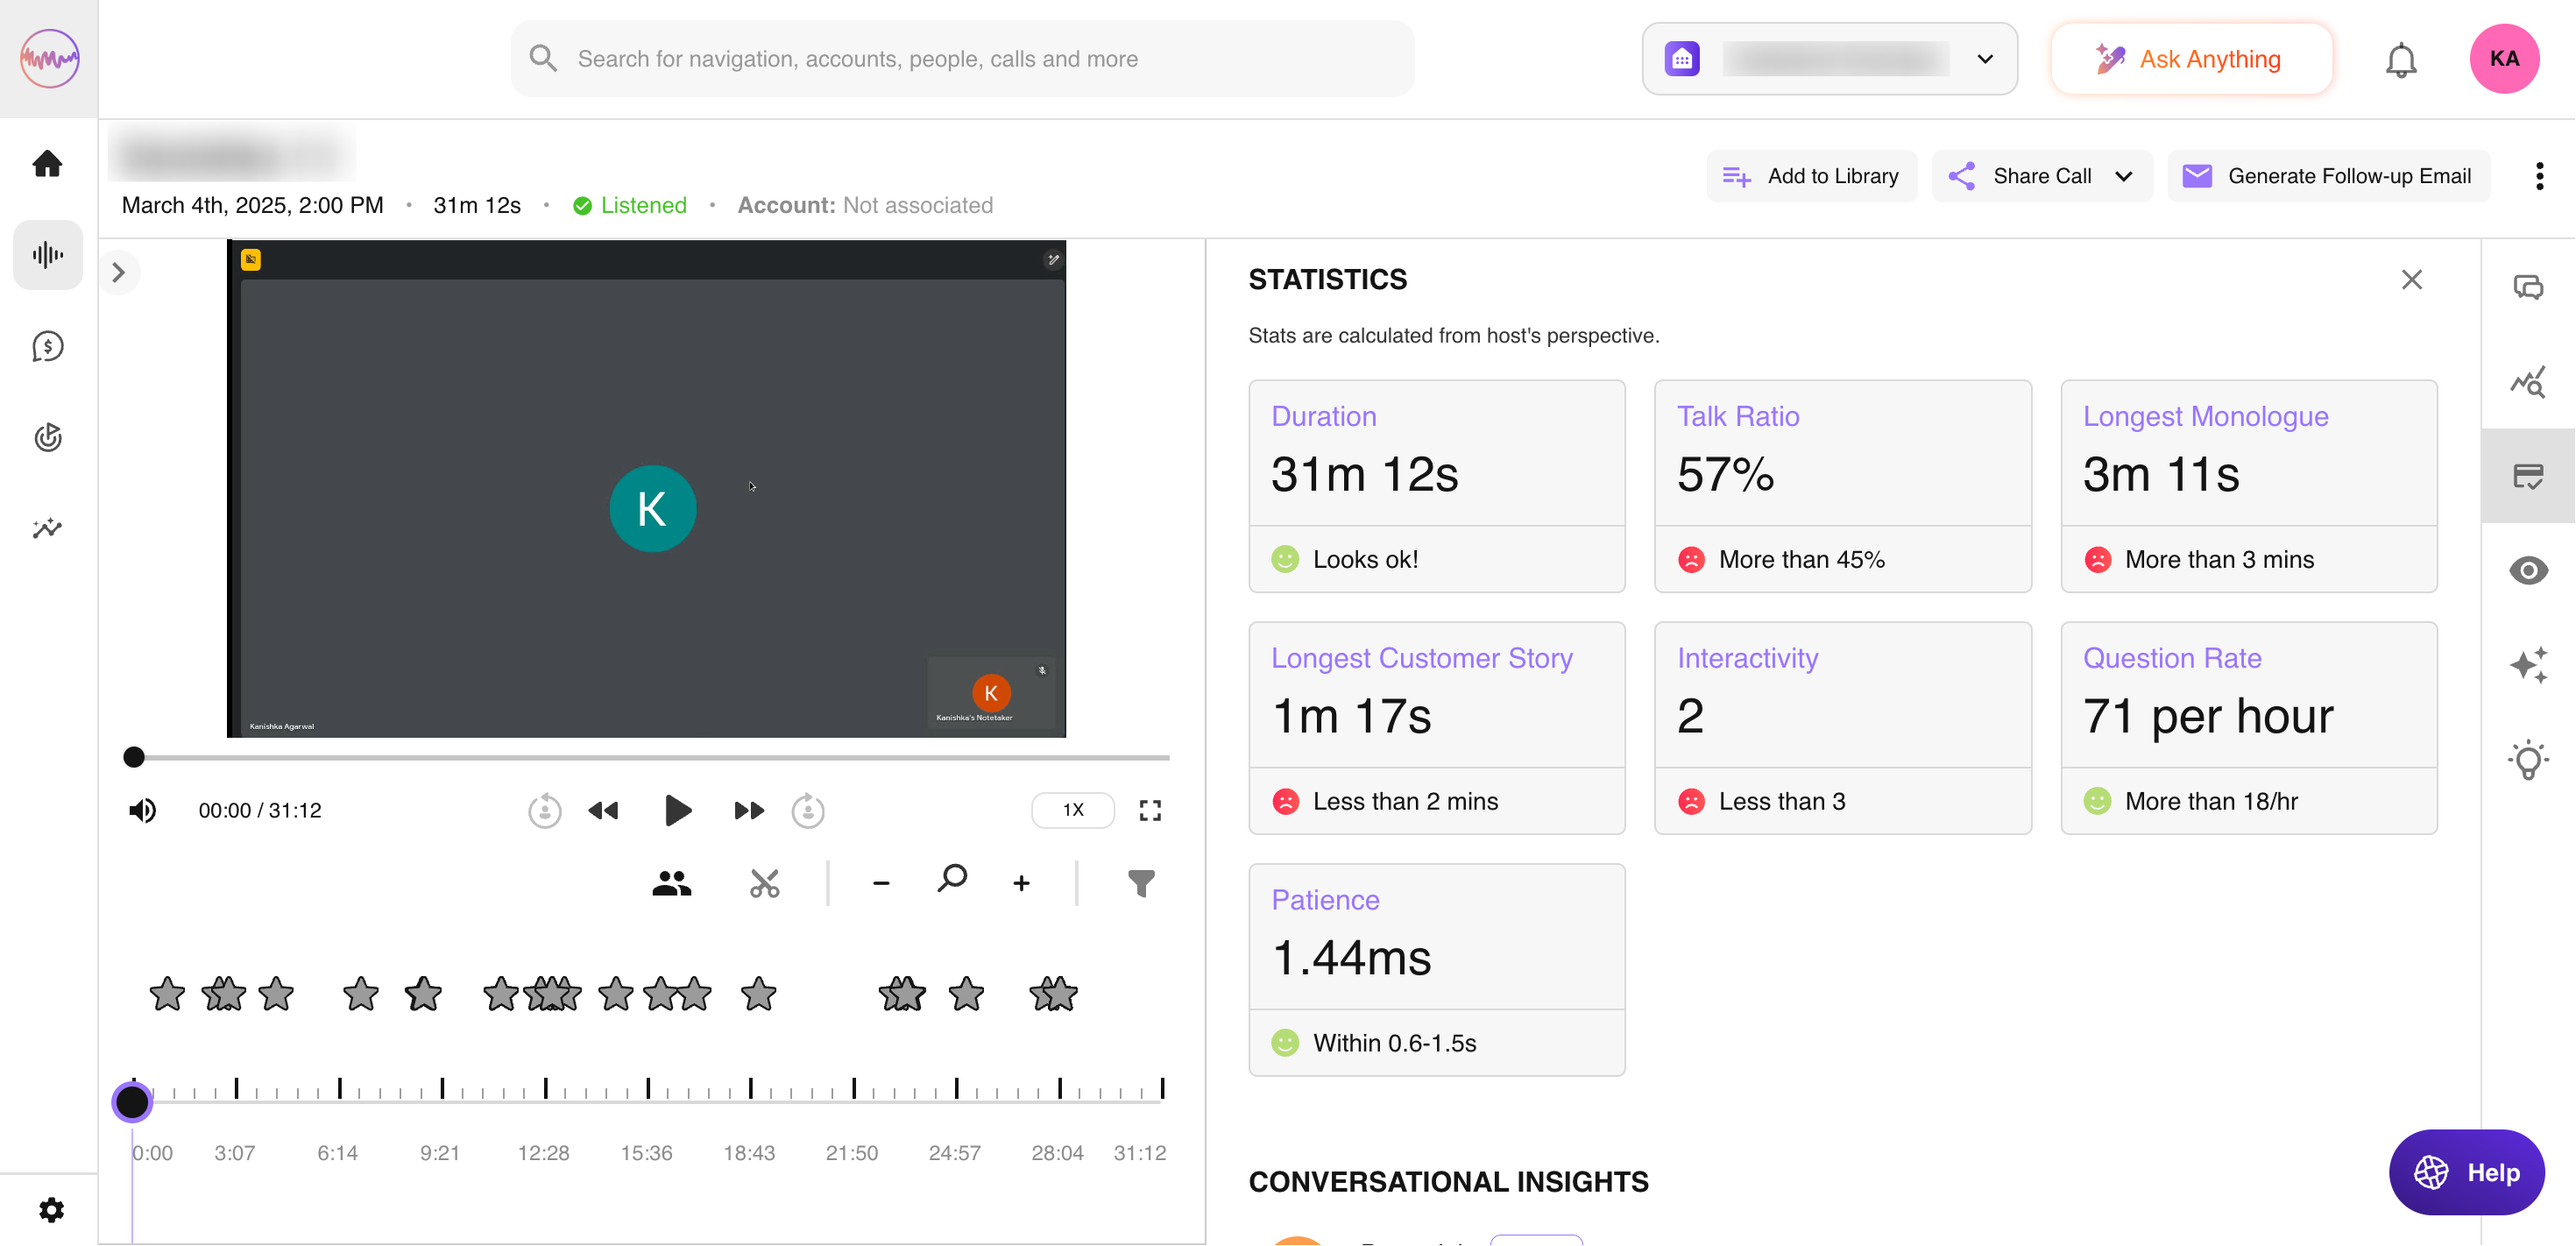The image size is (2576, 1246).
Task: Click the Add to Library button
Action: coord(1811,176)
